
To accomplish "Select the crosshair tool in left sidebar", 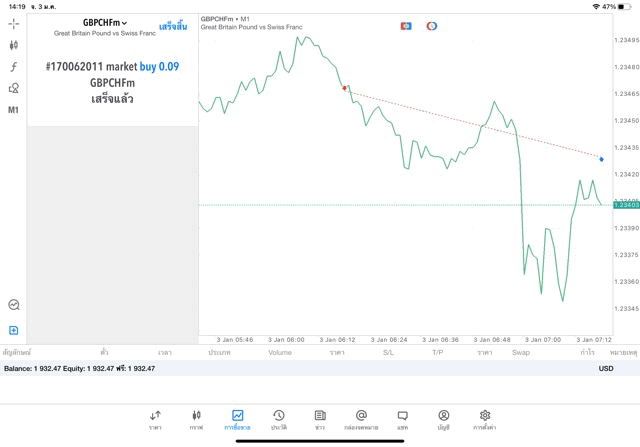I will click(14, 23).
